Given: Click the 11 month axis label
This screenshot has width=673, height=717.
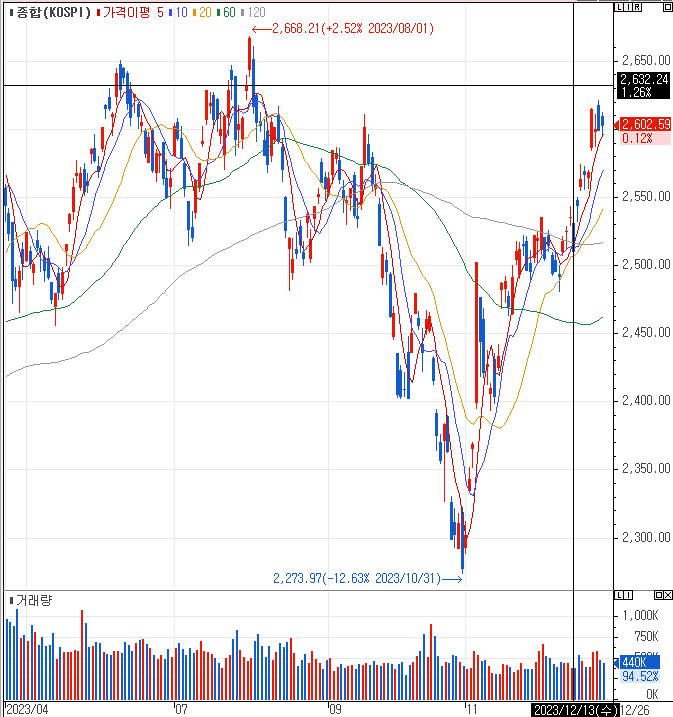Looking at the screenshot, I should point(471,710).
